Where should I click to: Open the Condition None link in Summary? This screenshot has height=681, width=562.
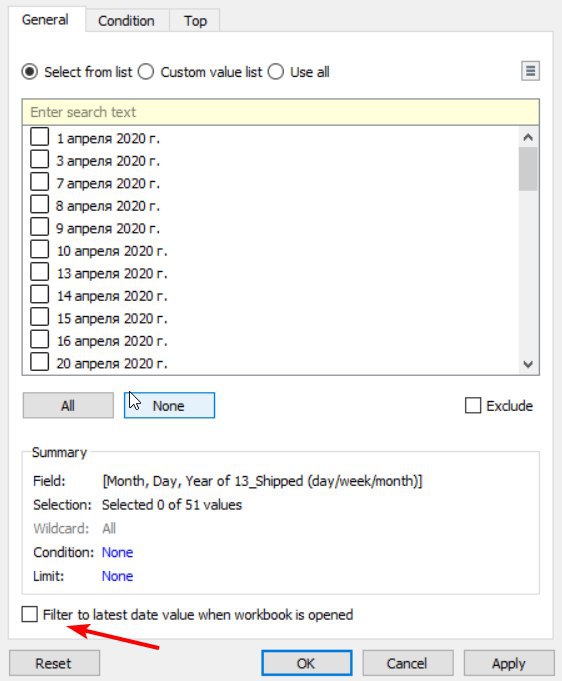(x=117, y=552)
